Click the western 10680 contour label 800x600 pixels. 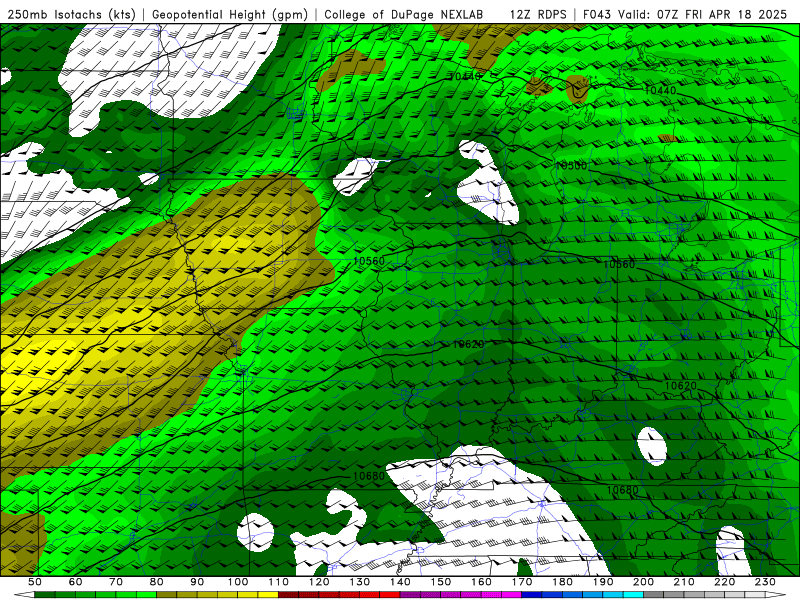pyautogui.click(x=368, y=476)
